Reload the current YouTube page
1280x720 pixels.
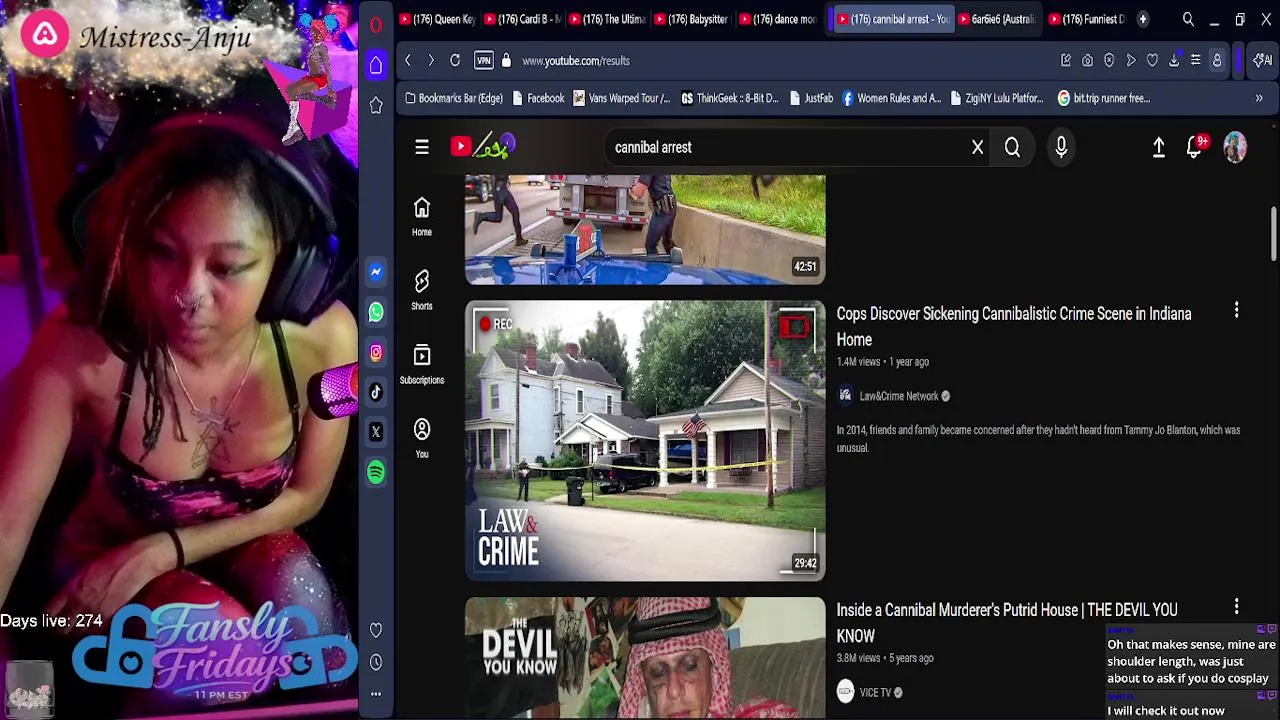[x=455, y=61]
